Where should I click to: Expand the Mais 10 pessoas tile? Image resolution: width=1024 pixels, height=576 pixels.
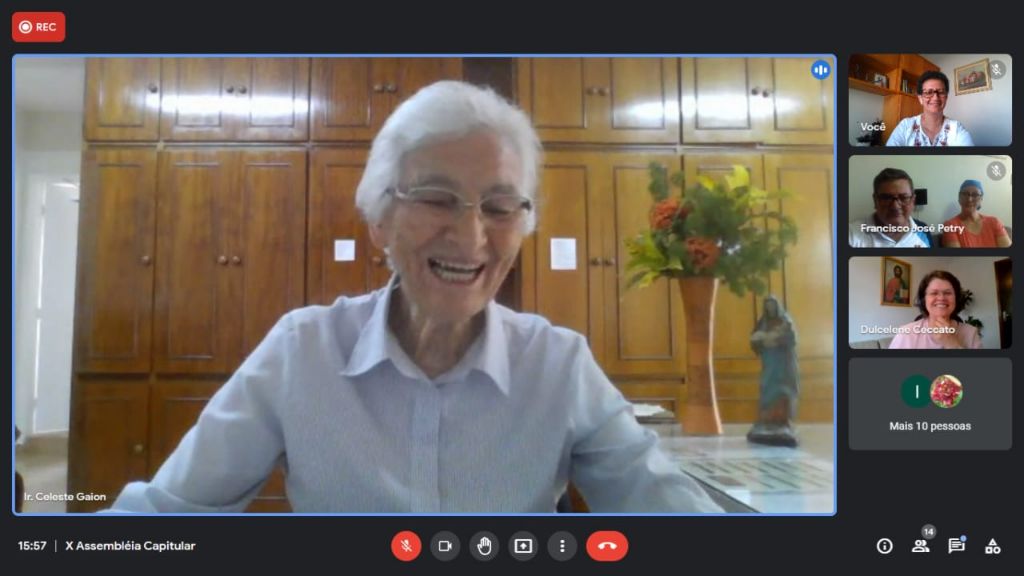pos(930,404)
